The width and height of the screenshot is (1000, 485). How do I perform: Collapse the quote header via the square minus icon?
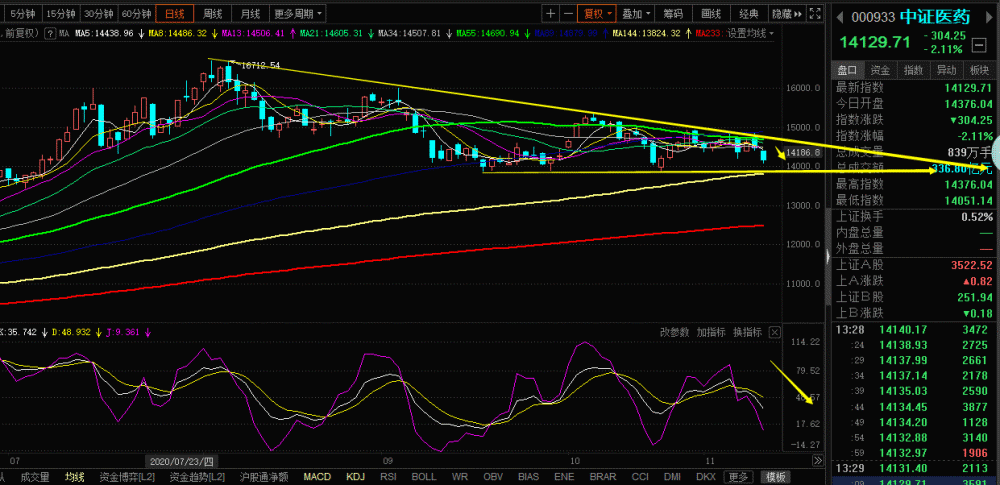point(978,45)
